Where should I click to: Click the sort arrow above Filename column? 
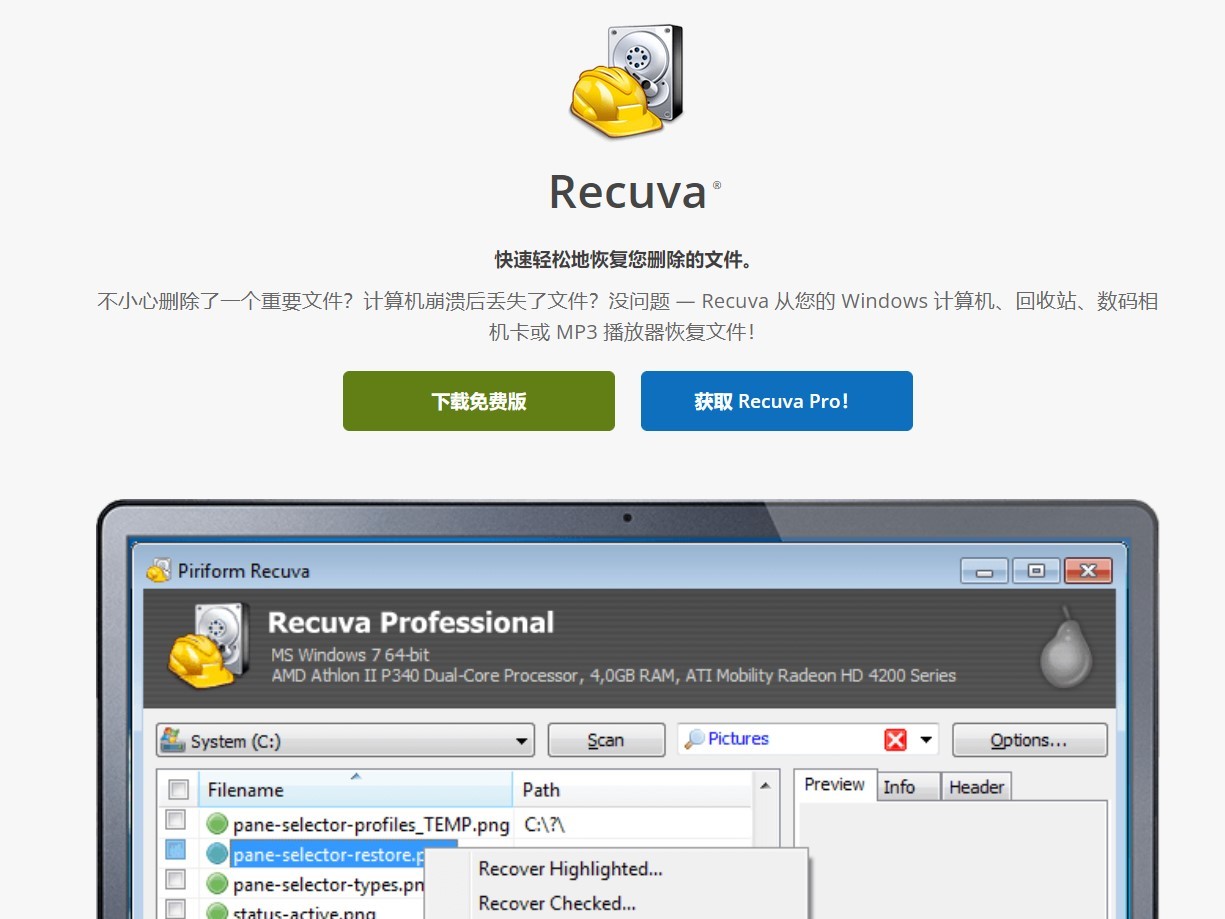coord(355,776)
